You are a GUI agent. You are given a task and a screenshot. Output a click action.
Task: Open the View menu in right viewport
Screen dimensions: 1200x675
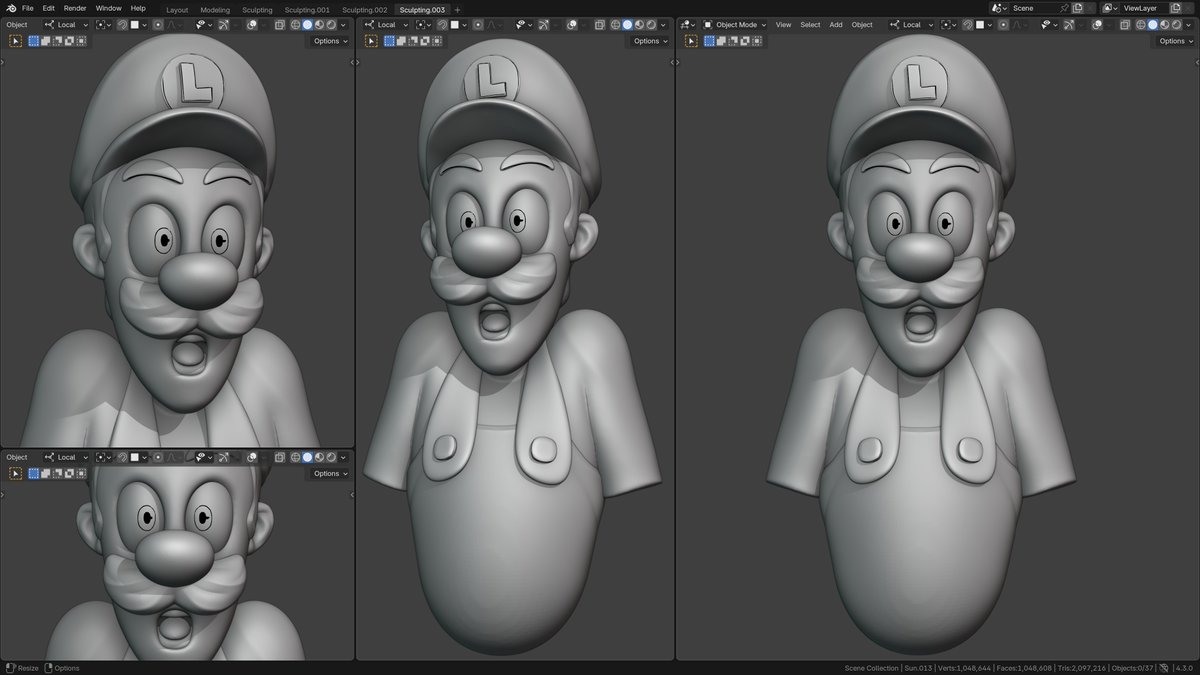(x=783, y=25)
